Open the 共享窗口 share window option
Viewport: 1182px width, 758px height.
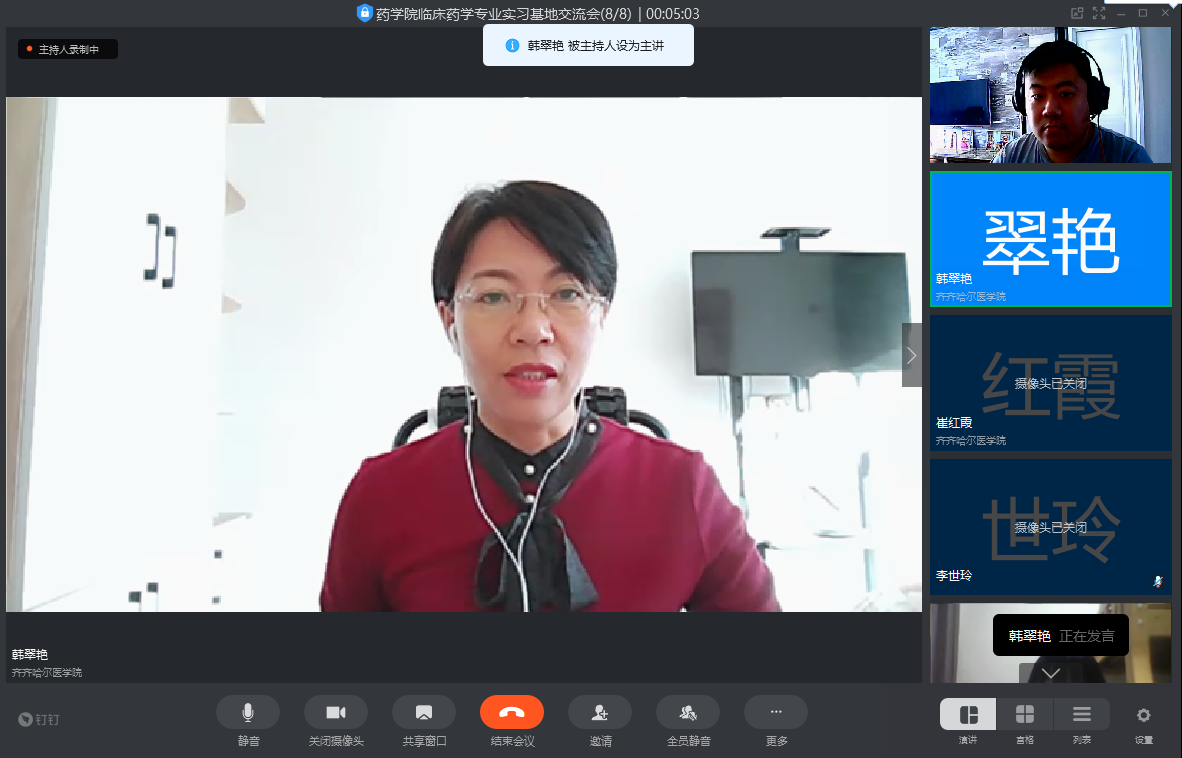click(x=424, y=712)
